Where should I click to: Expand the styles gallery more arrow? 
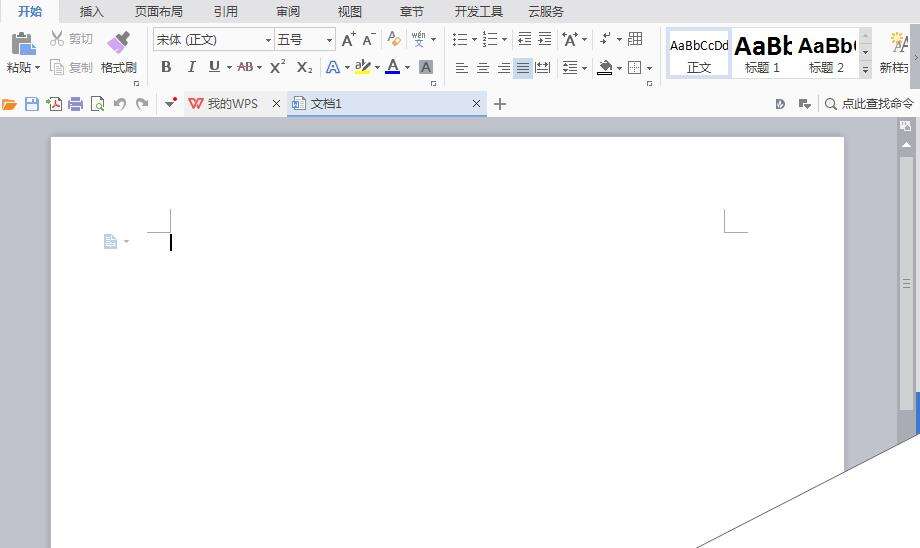point(865,69)
